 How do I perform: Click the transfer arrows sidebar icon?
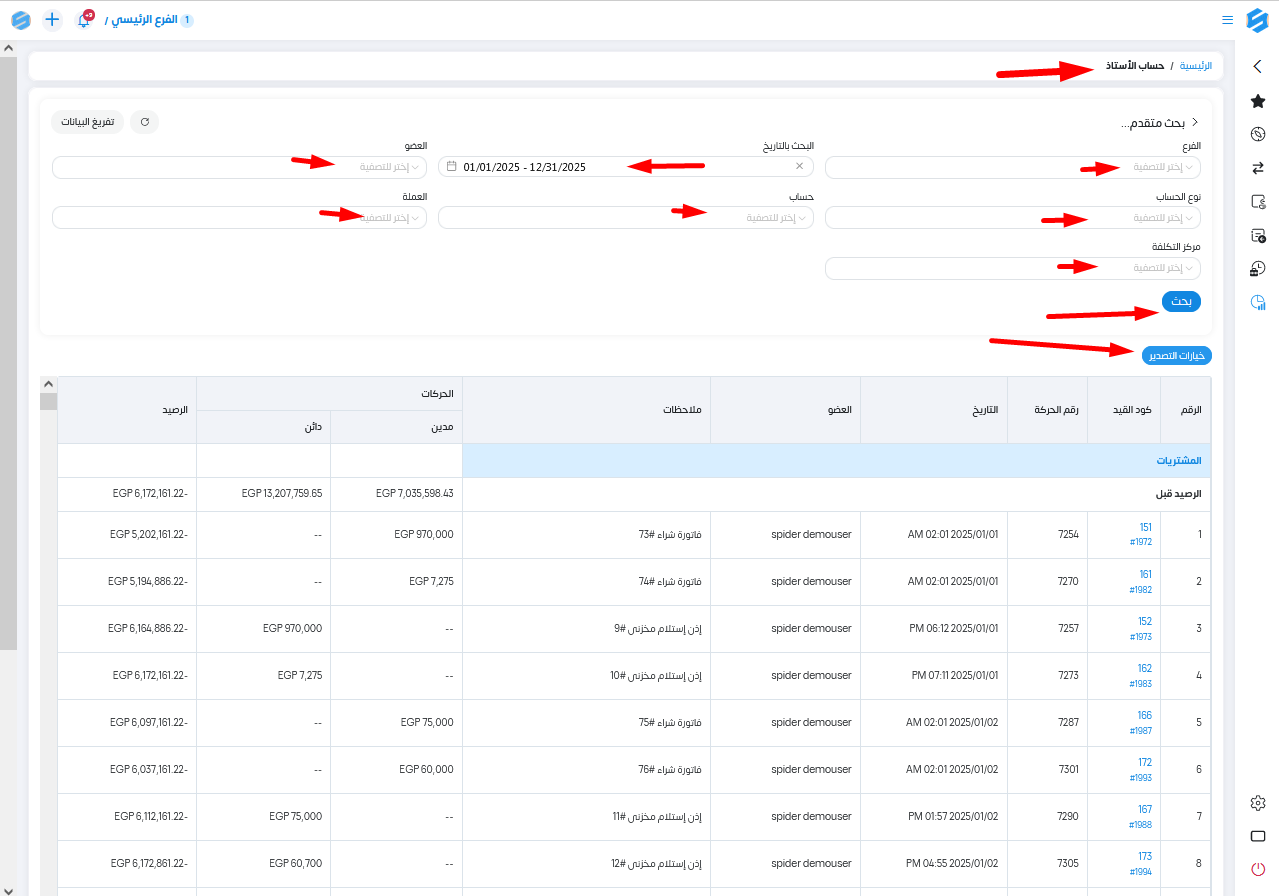pos(1258,168)
